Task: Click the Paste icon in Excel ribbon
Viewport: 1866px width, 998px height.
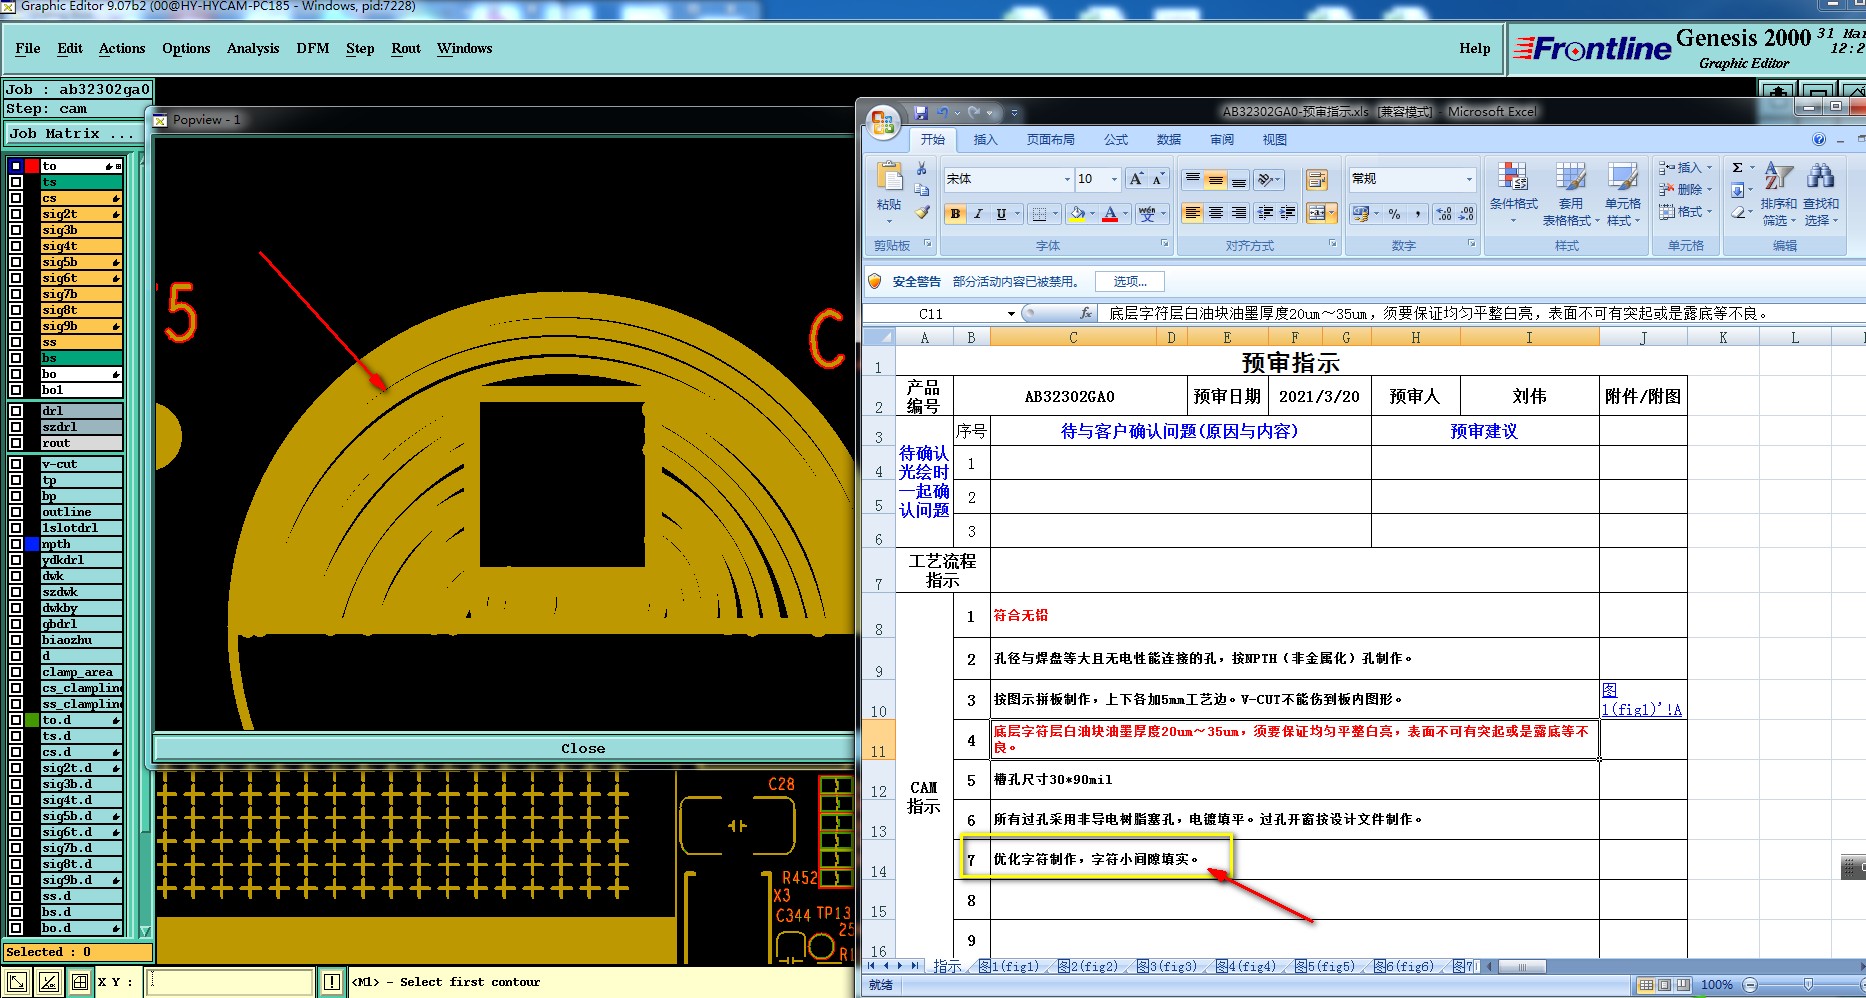Action: (889, 177)
